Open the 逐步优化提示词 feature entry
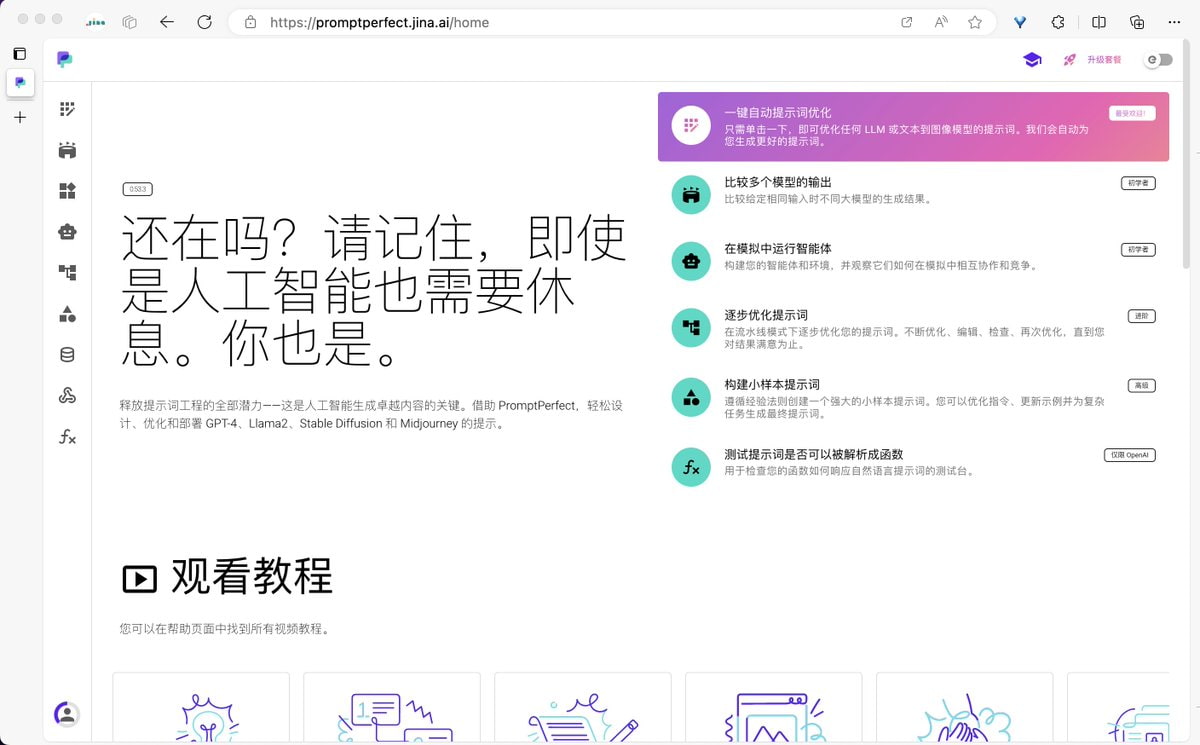This screenshot has width=1200, height=745. pyautogui.click(x=766, y=316)
